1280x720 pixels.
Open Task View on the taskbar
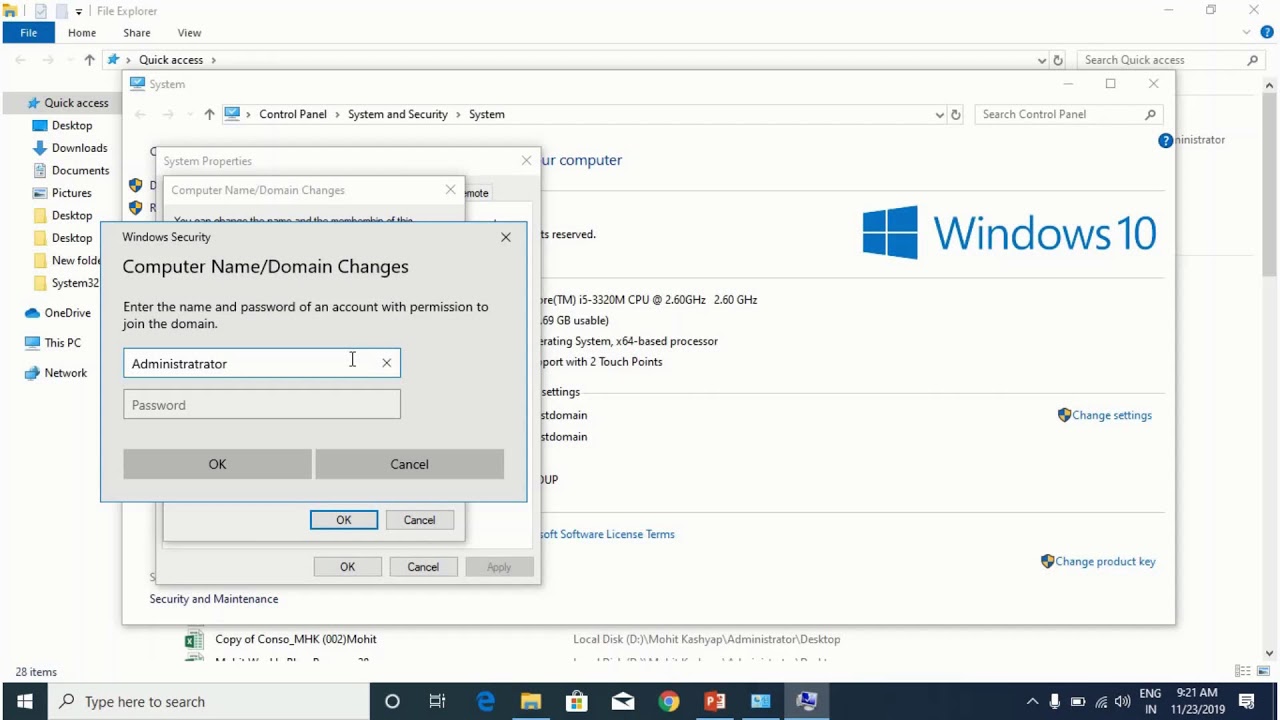click(437, 701)
